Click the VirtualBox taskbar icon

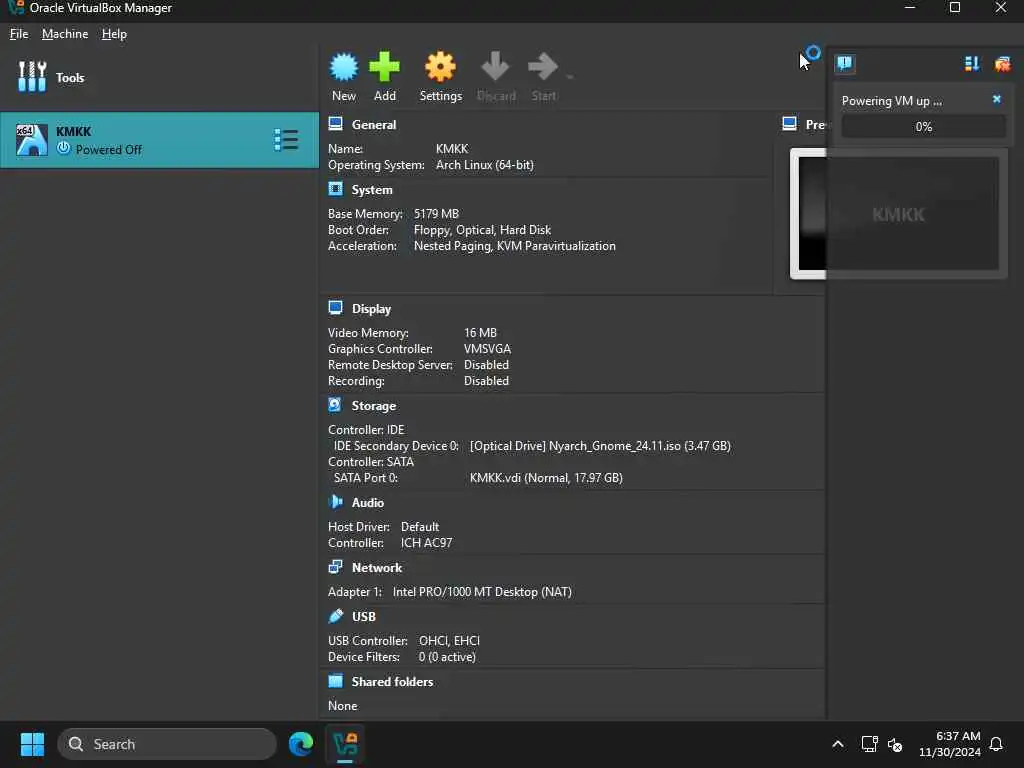345,744
